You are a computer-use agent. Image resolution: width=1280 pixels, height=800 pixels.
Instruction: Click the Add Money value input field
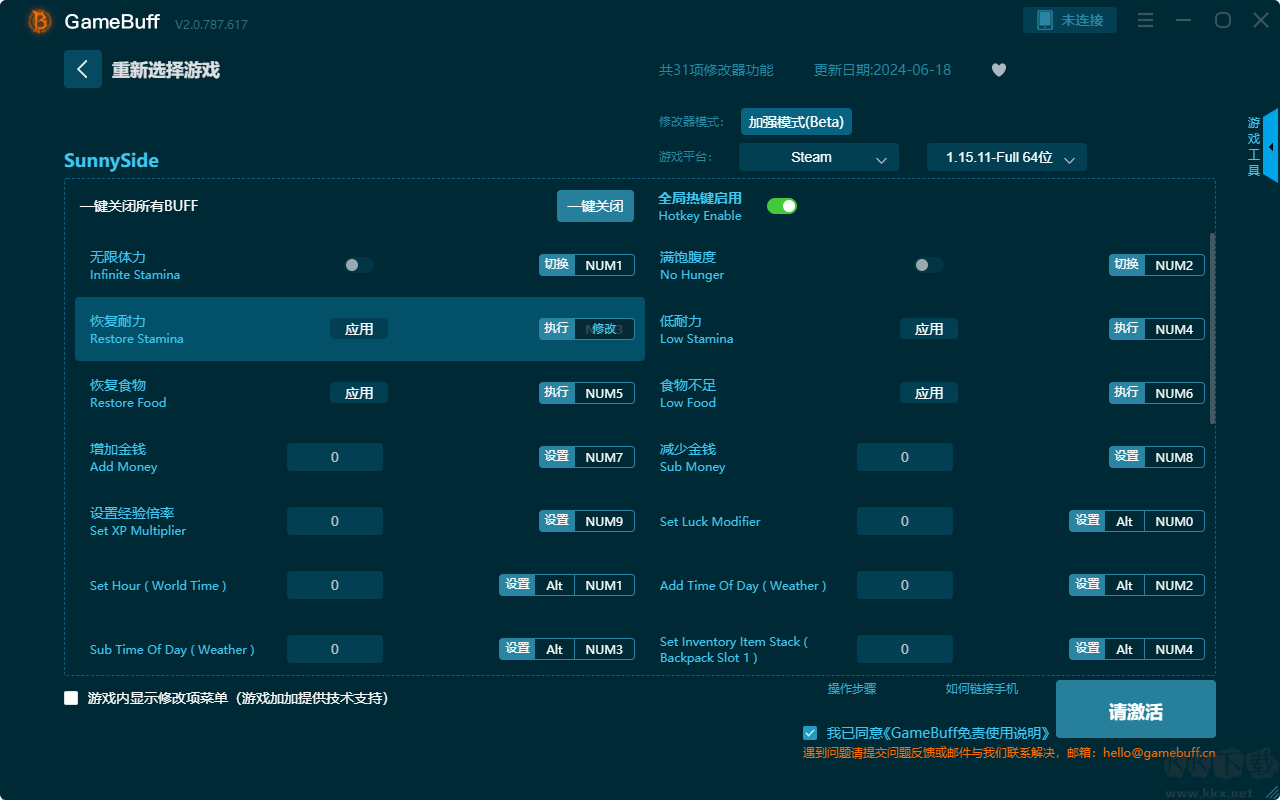click(x=335, y=457)
